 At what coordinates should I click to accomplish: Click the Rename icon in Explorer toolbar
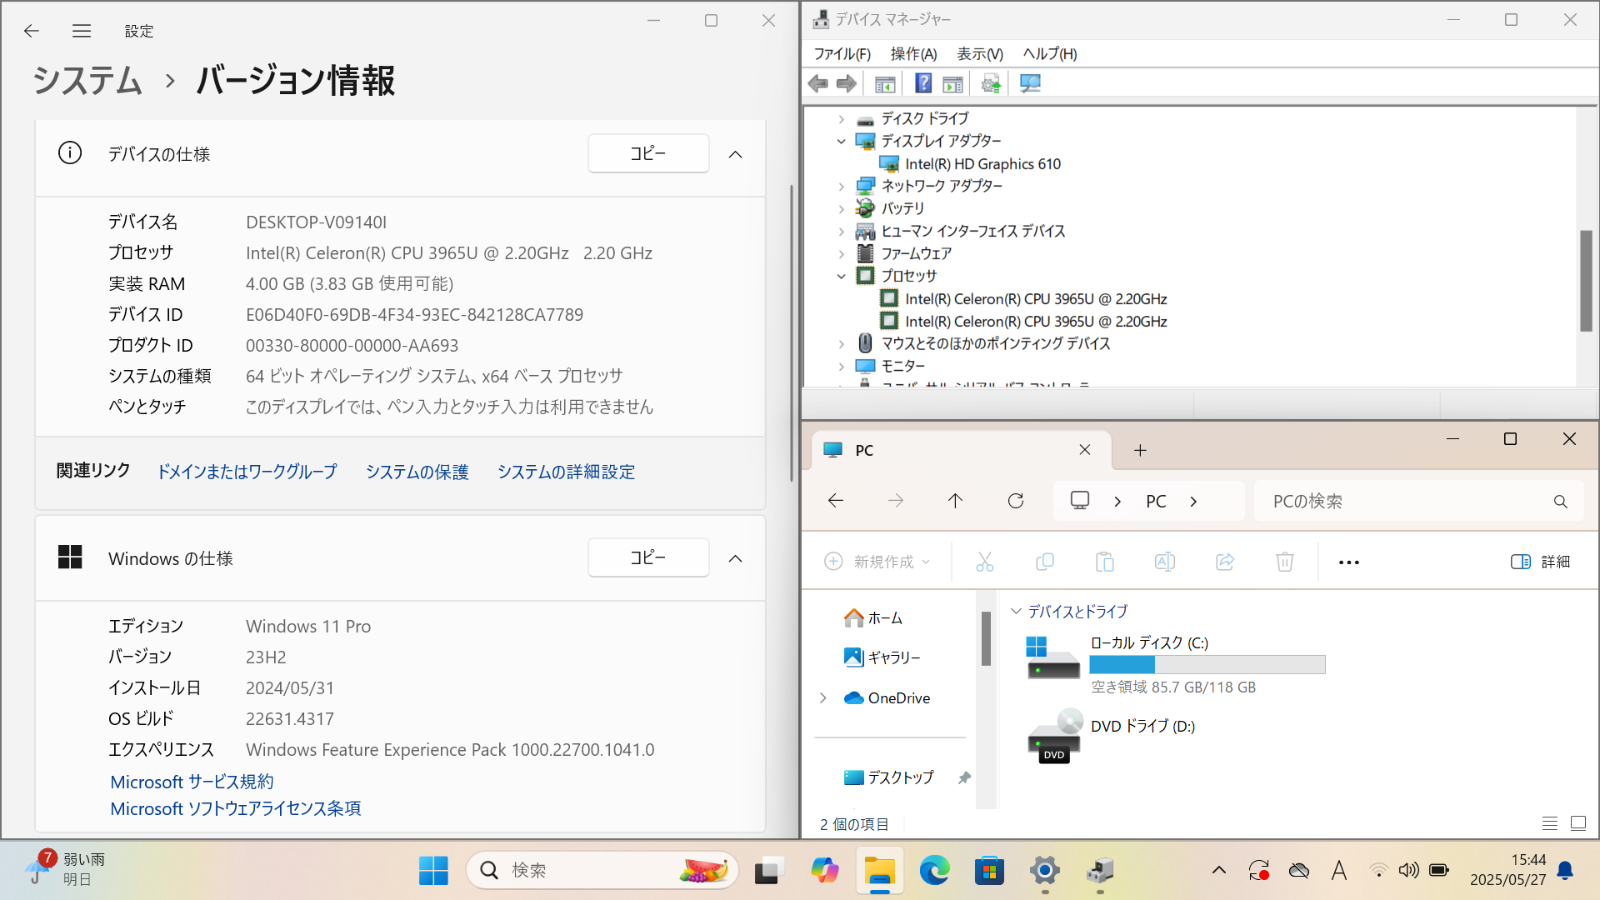tap(1165, 562)
